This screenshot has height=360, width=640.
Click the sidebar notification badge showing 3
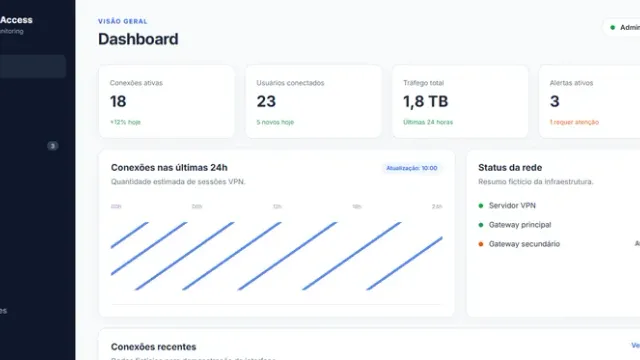click(x=52, y=146)
